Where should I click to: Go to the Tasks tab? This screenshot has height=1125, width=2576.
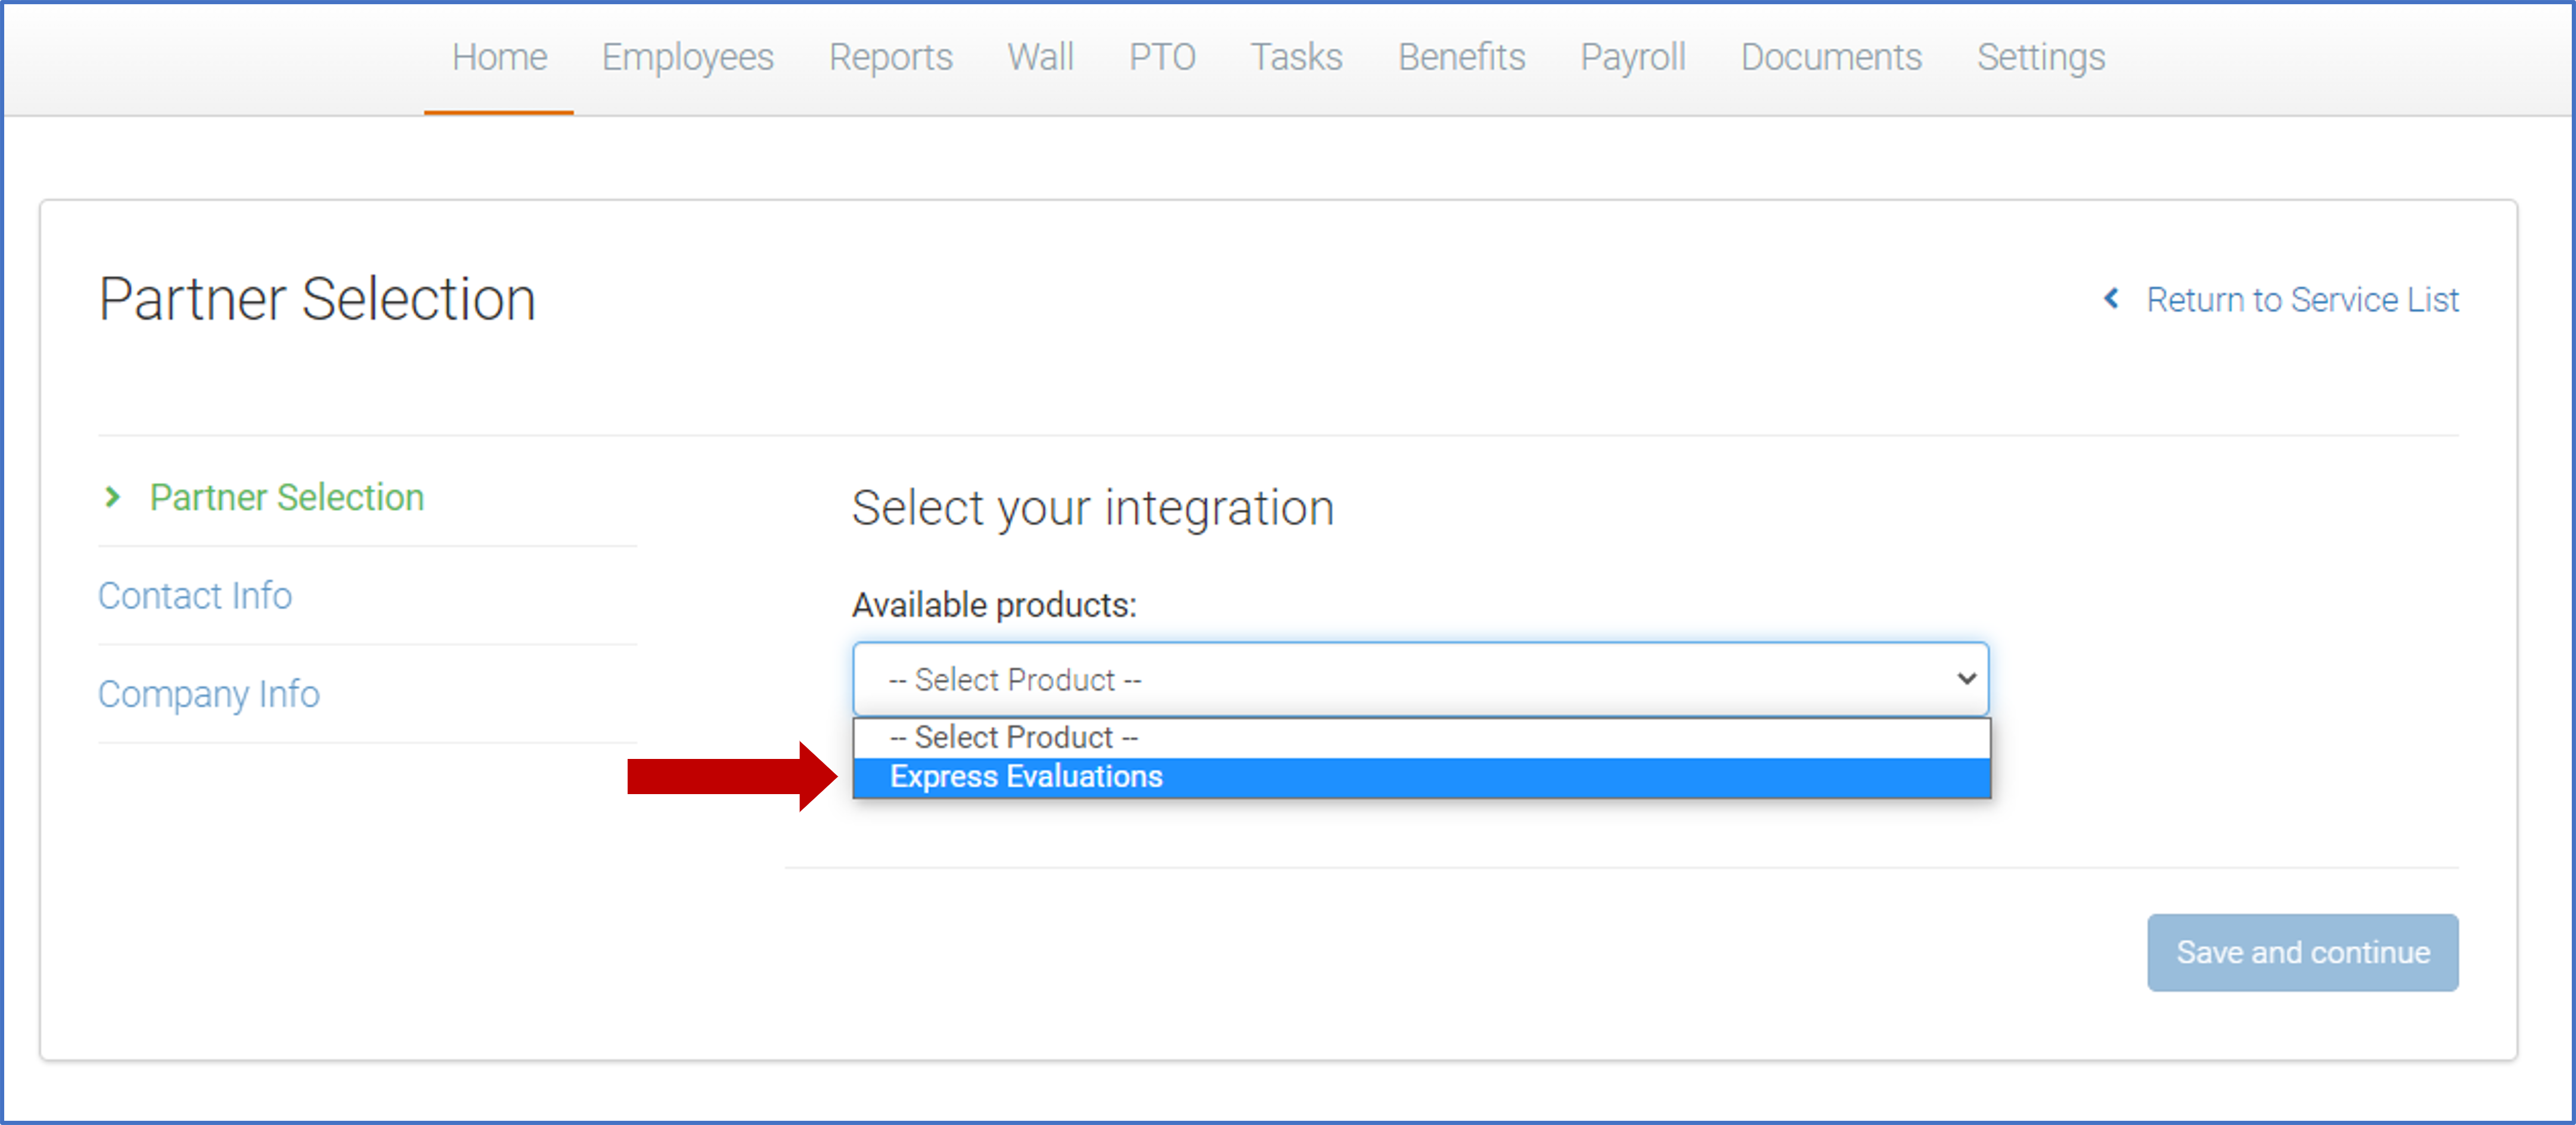point(1296,57)
